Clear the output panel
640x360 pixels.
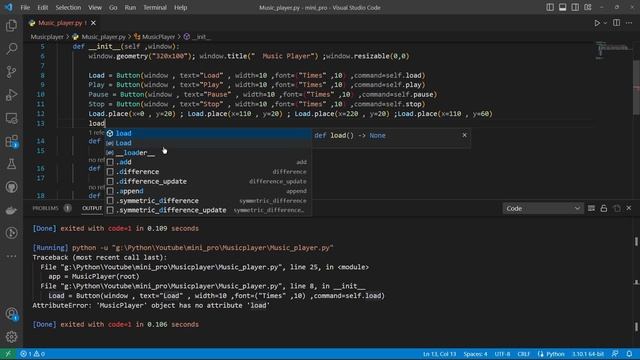click(x=591, y=209)
